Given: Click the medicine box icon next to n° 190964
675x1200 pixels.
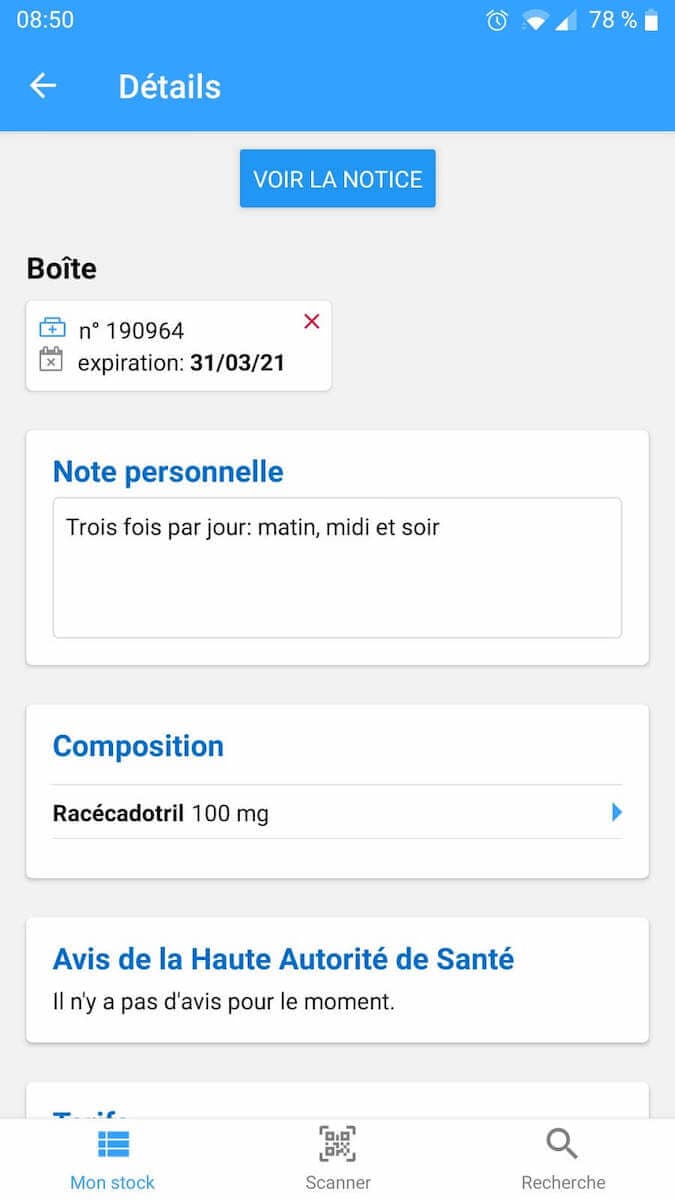Looking at the screenshot, I should coord(51,328).
